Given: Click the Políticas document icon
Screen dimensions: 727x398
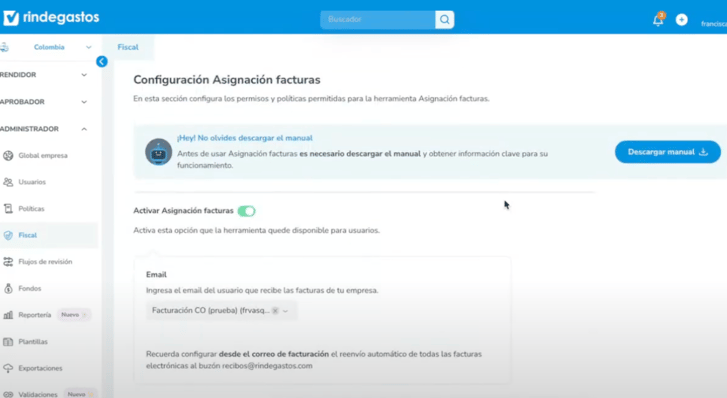Looking at the screenshot, I should [8, 209].
